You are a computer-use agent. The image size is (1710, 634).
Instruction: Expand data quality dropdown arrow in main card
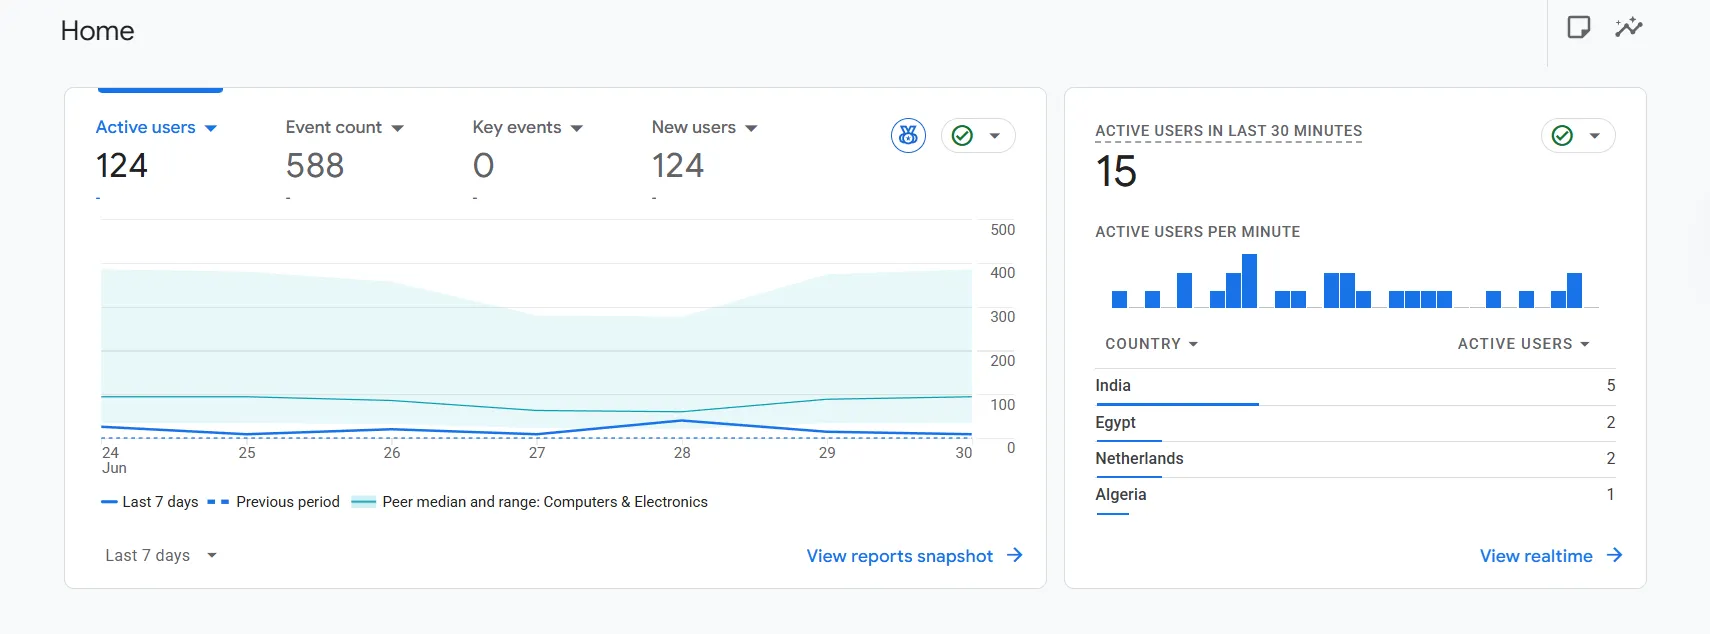point(995,135)
